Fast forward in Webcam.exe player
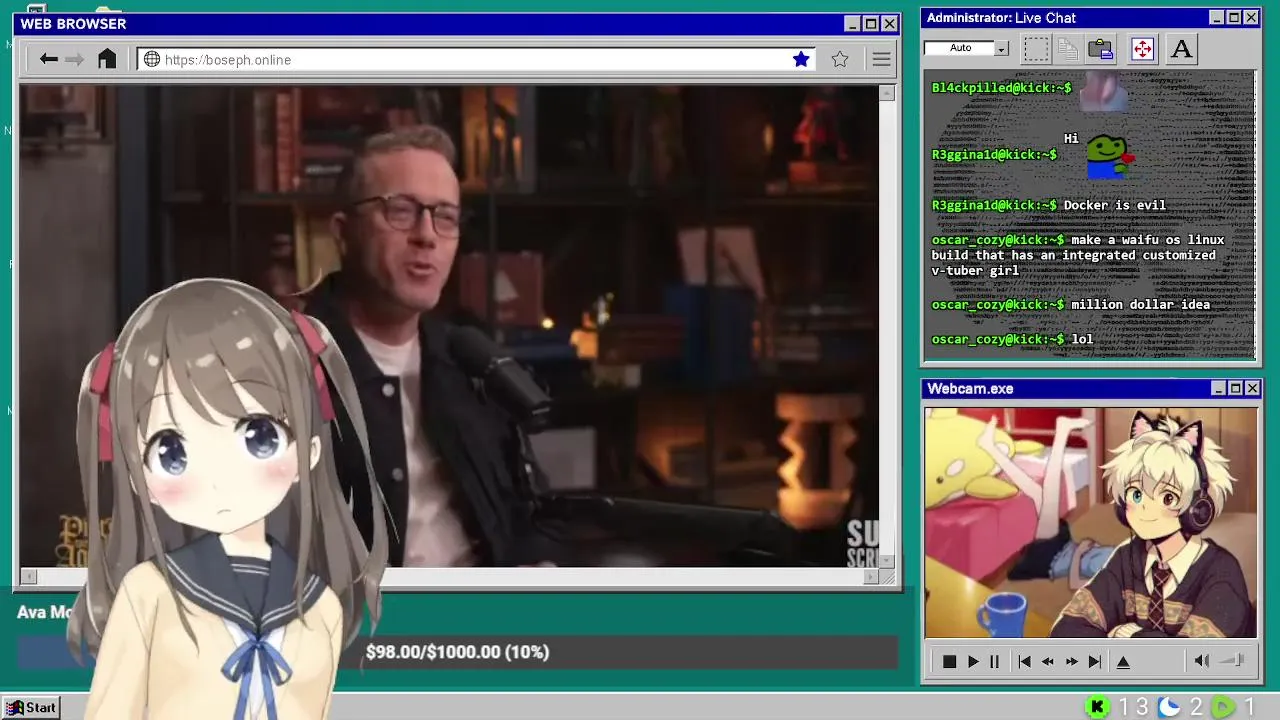 [x=1072, y=661]
